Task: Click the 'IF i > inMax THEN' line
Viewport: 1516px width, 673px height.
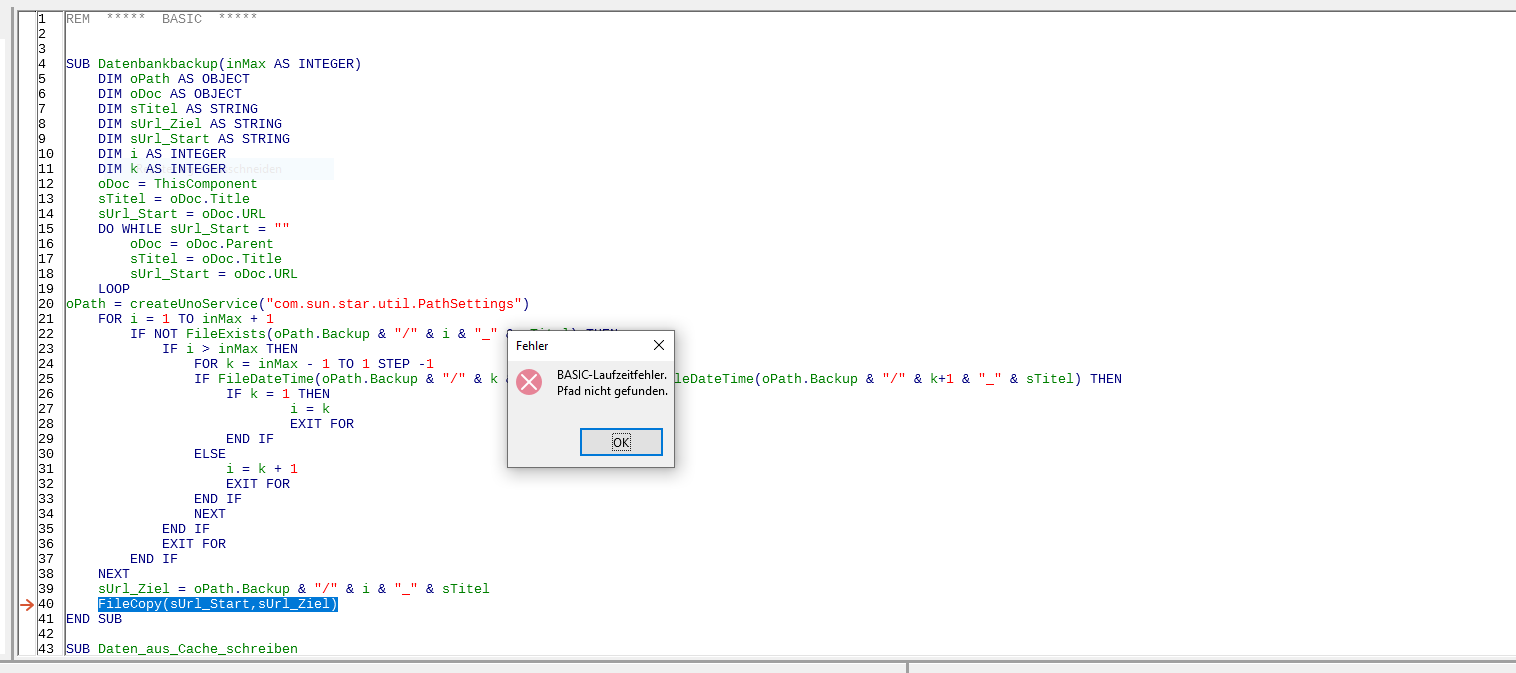Action: [x=230, y=349]
